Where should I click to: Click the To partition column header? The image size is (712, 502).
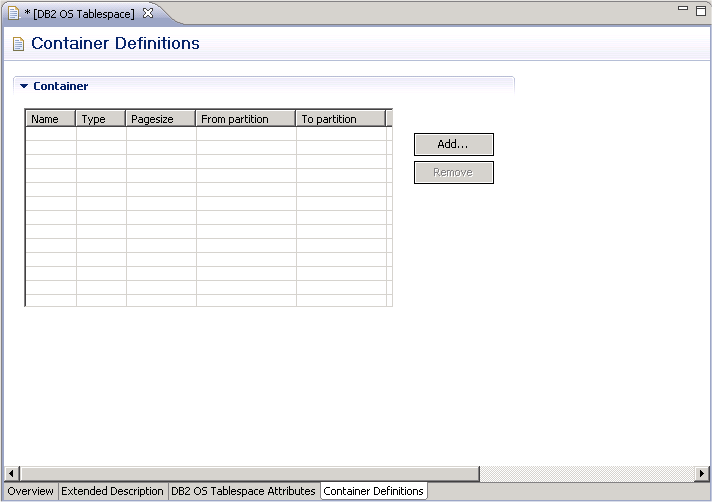[x=341, y=119]
